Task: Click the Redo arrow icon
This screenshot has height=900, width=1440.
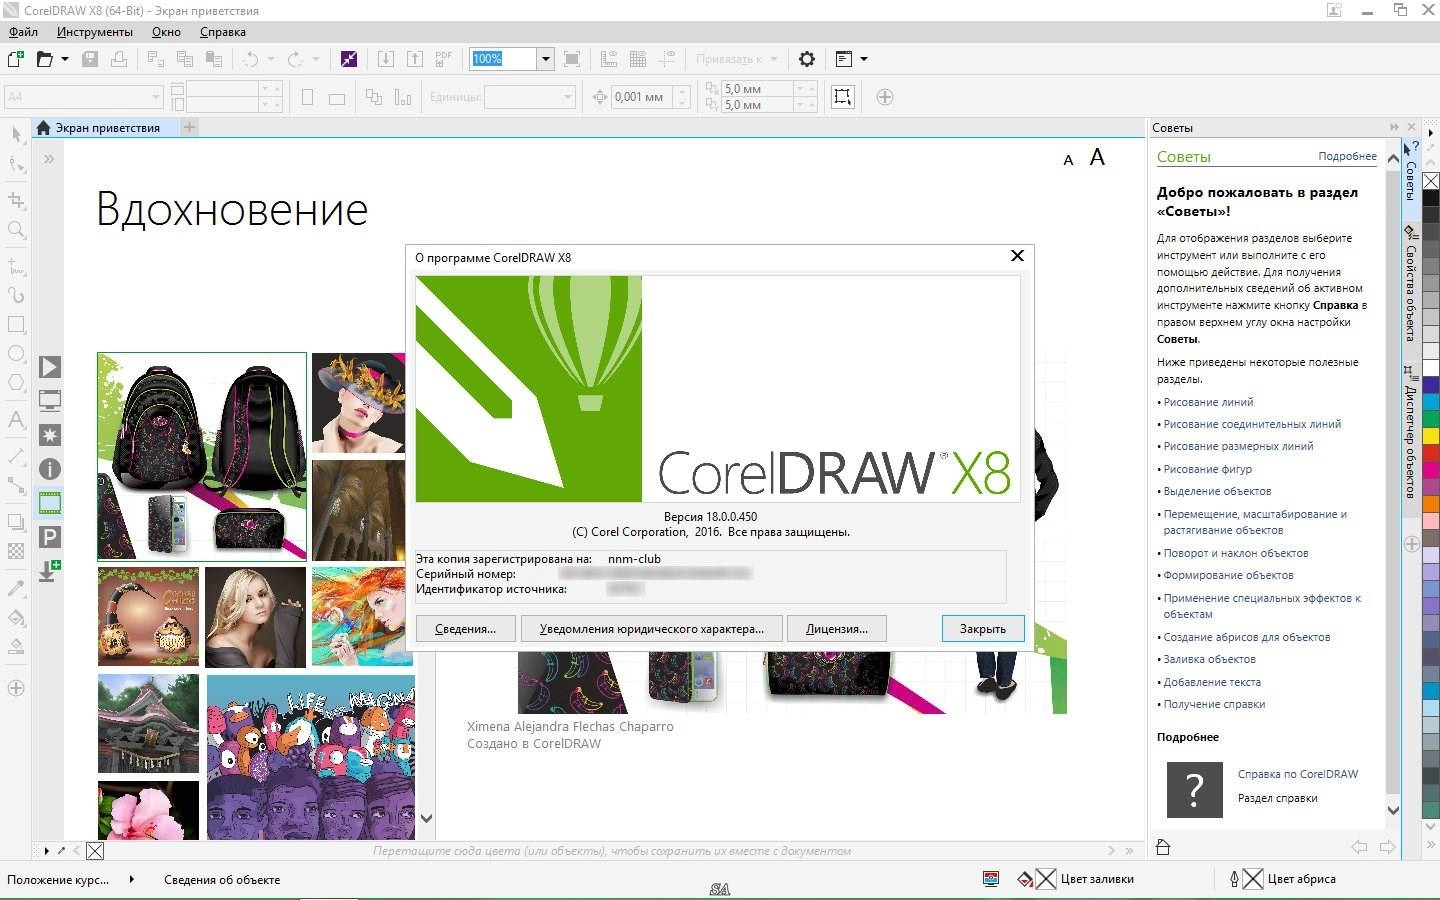Action: point(295,59)
